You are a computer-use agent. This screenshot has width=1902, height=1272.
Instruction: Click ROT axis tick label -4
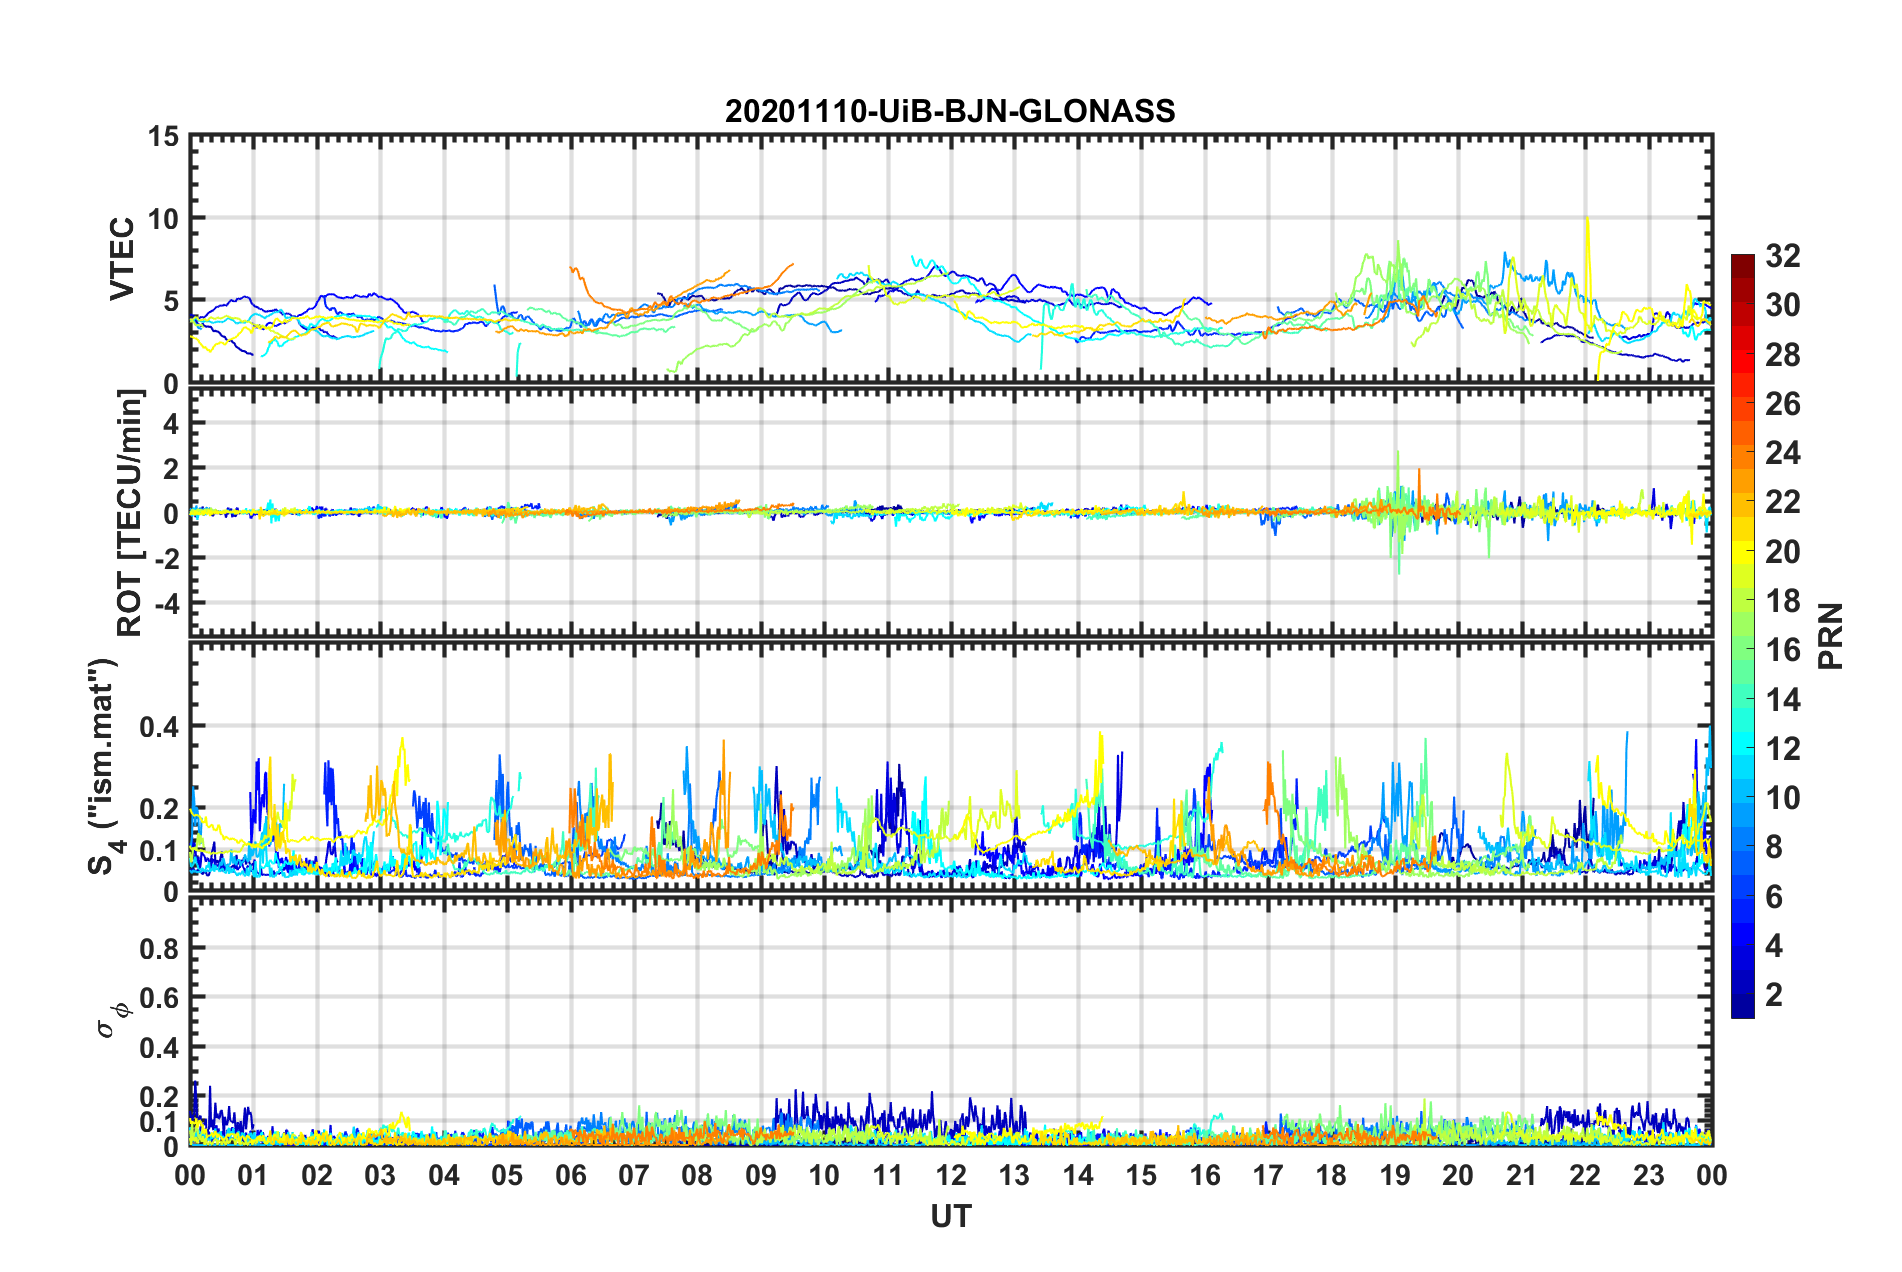(169, 604)
